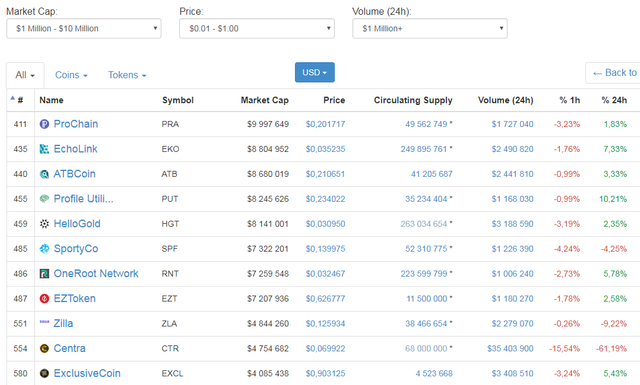Click the ExclusiveCoin logo icon

[x=44, y=373]
